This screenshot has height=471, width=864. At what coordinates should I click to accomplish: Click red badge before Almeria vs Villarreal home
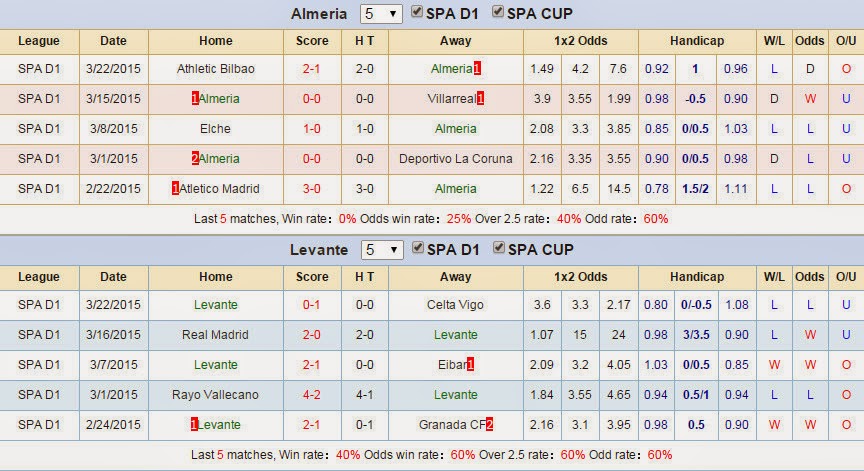(x=195, y=99)
